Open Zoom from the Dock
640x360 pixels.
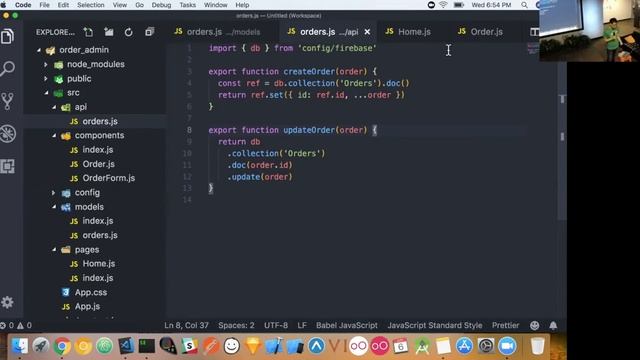[507, 346]
